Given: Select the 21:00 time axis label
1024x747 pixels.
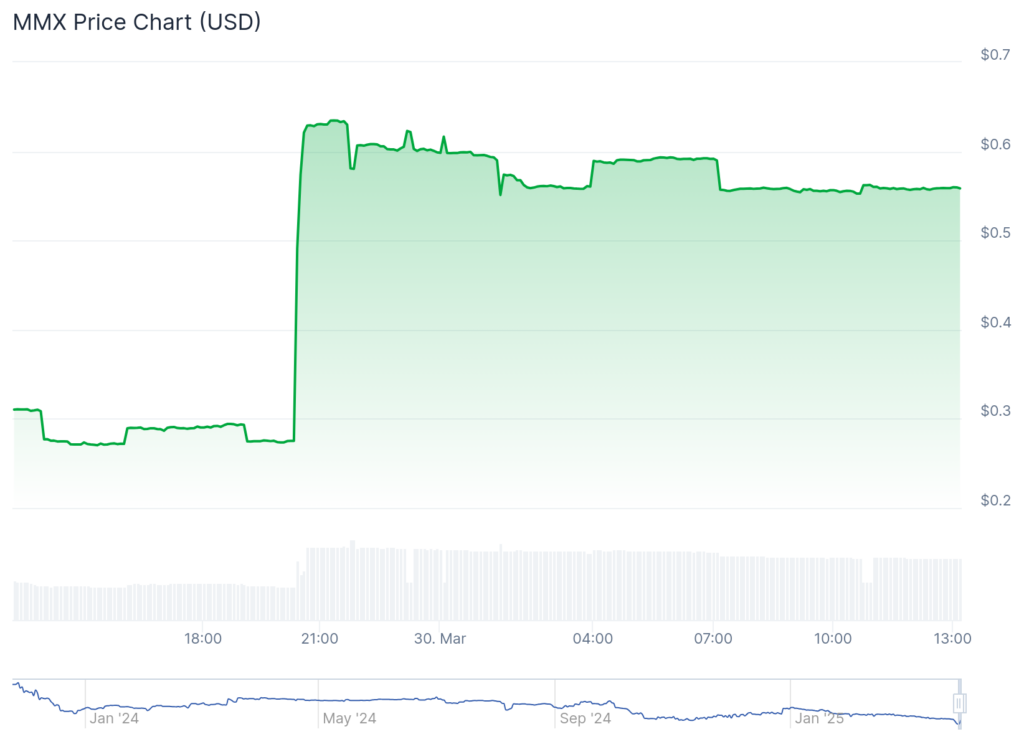Looking at the screenshot, I should (318, 638).
